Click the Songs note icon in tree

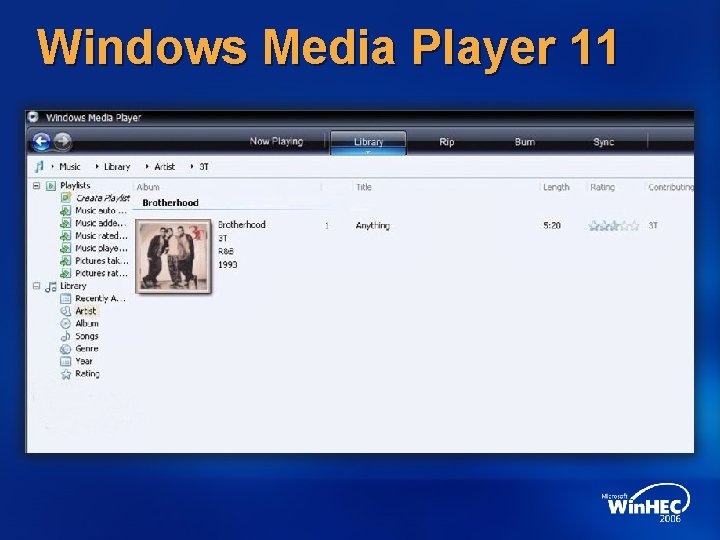66,336
